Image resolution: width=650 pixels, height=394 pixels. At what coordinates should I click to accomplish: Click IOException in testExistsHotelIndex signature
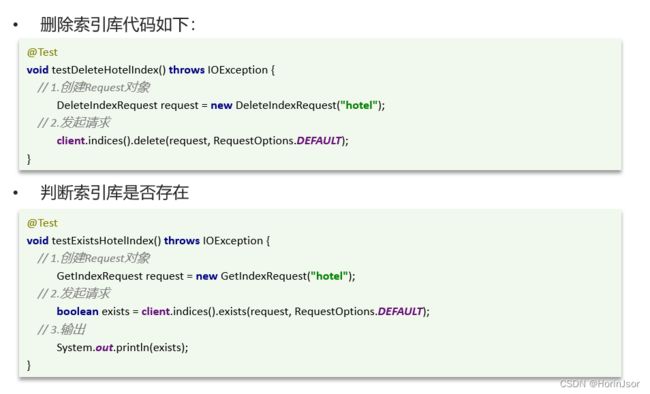point(233,241)
